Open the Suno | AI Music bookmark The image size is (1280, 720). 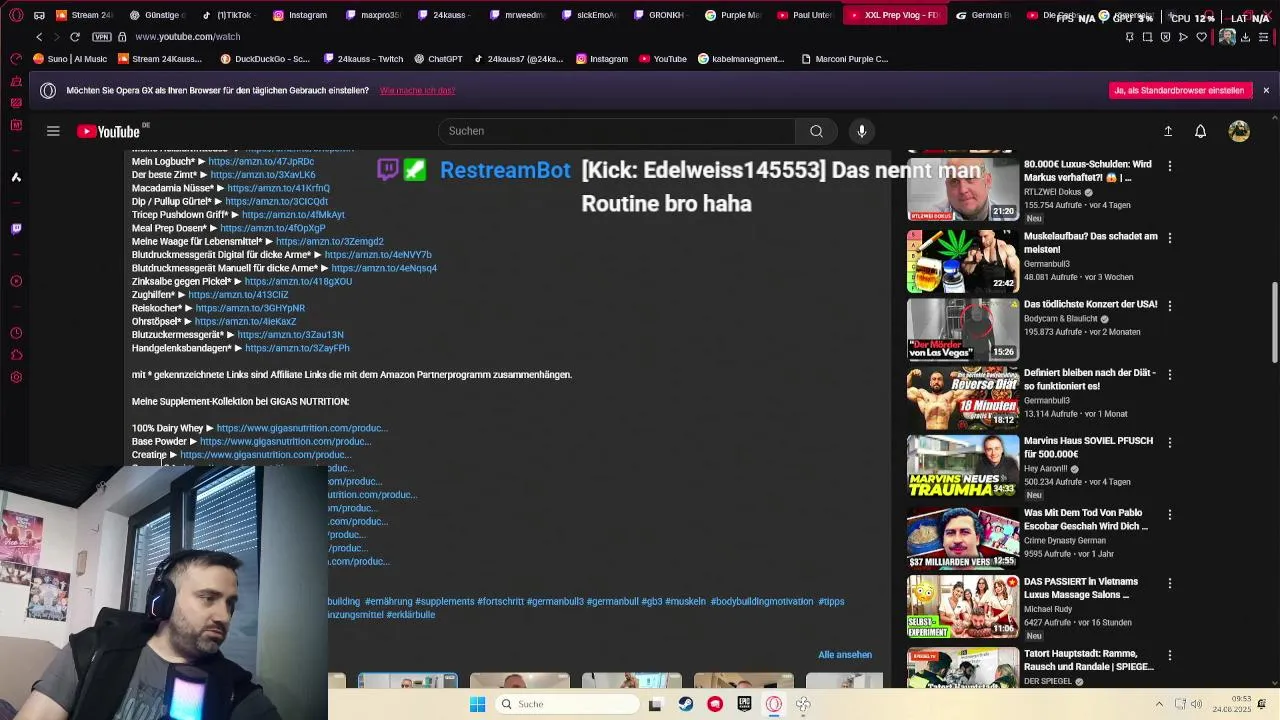coord(70,59)
